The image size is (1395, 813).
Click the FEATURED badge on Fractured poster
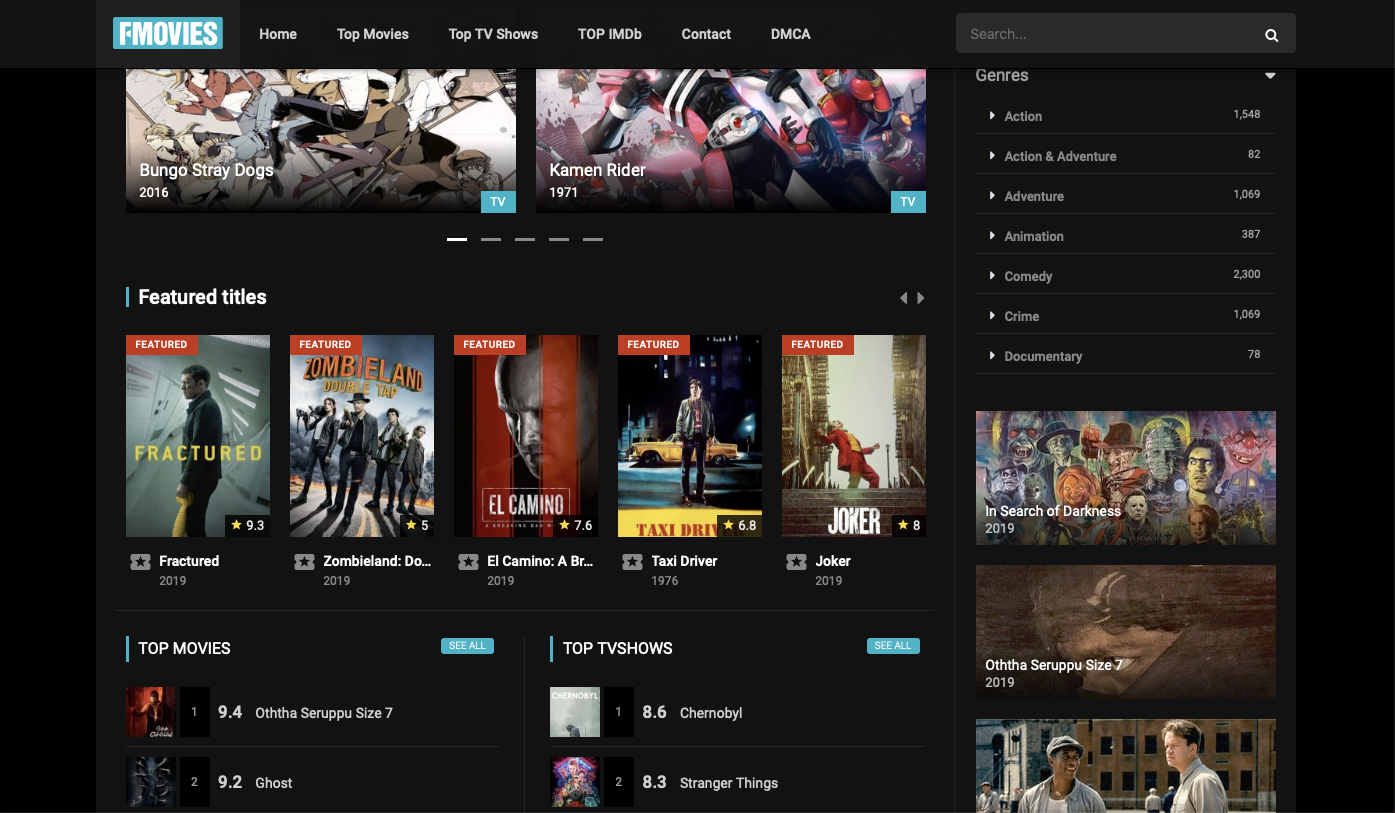pos(162,345)
